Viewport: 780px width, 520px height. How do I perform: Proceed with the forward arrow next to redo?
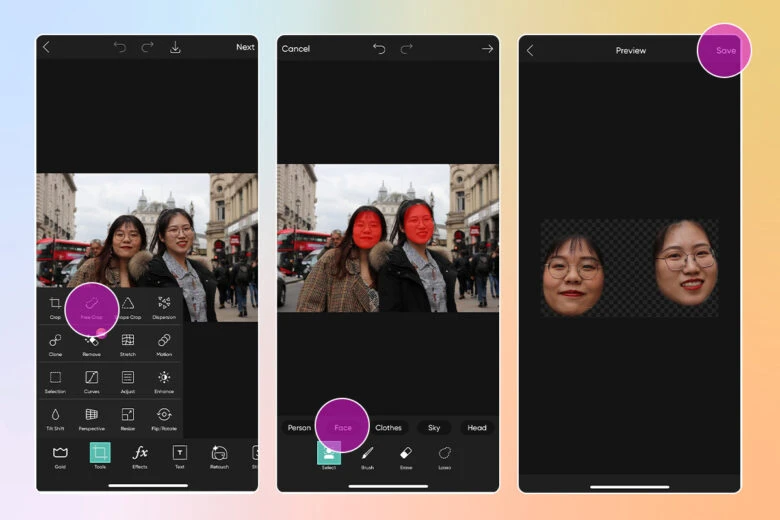click(x=487, y=48)
